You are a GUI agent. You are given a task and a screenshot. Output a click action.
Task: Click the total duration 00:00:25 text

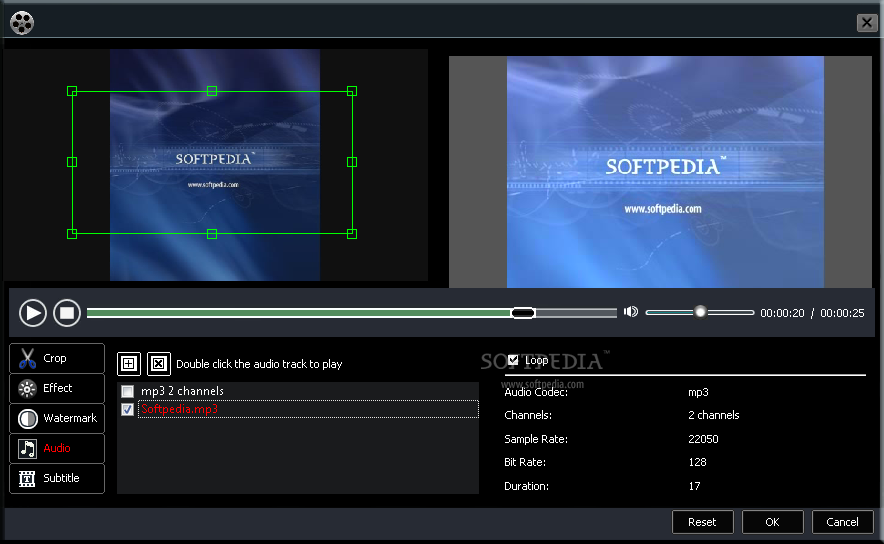[842, 313]
